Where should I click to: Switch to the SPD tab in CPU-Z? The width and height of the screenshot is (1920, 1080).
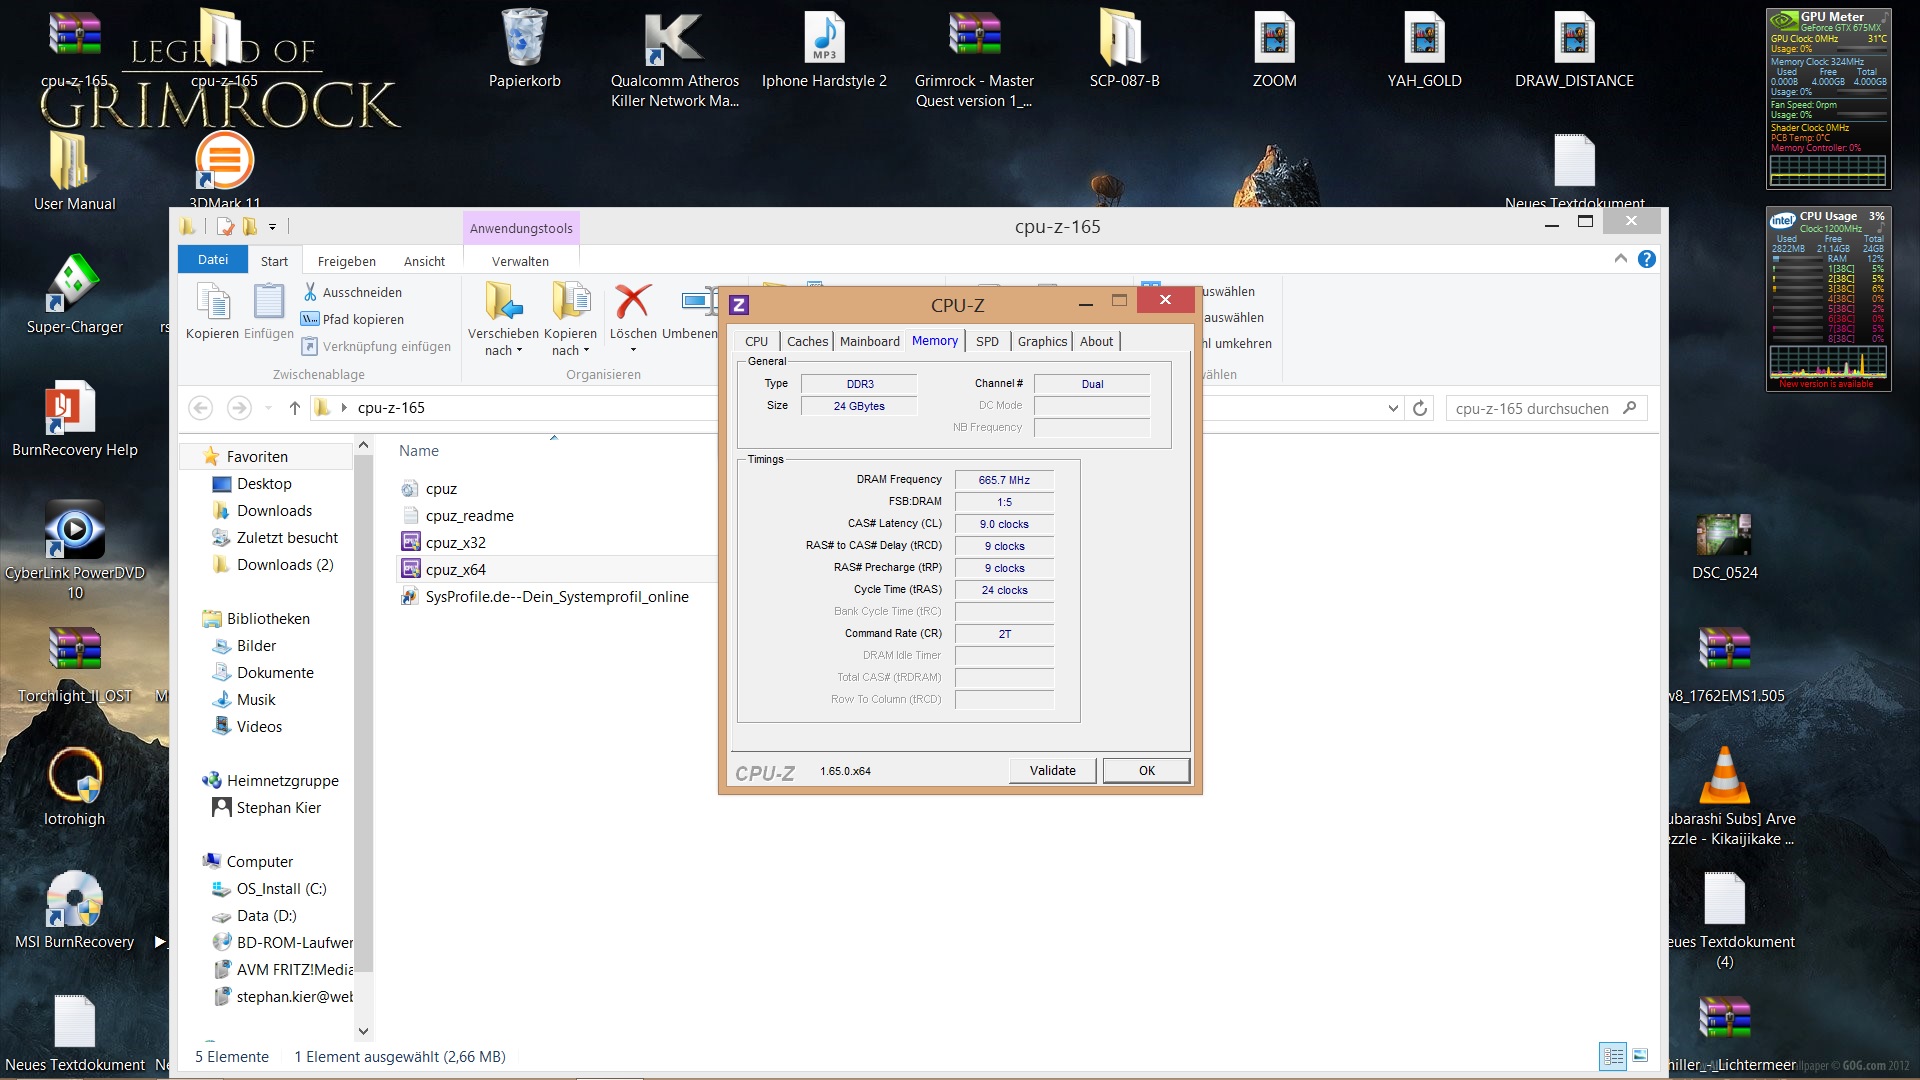(x=987, y=341)
